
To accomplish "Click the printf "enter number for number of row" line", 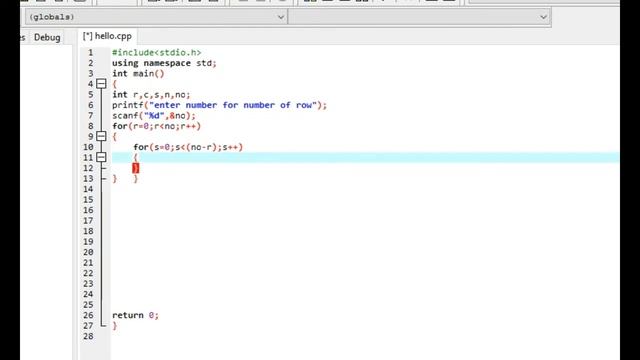I will pyautogui.click(x=220, y=105).
